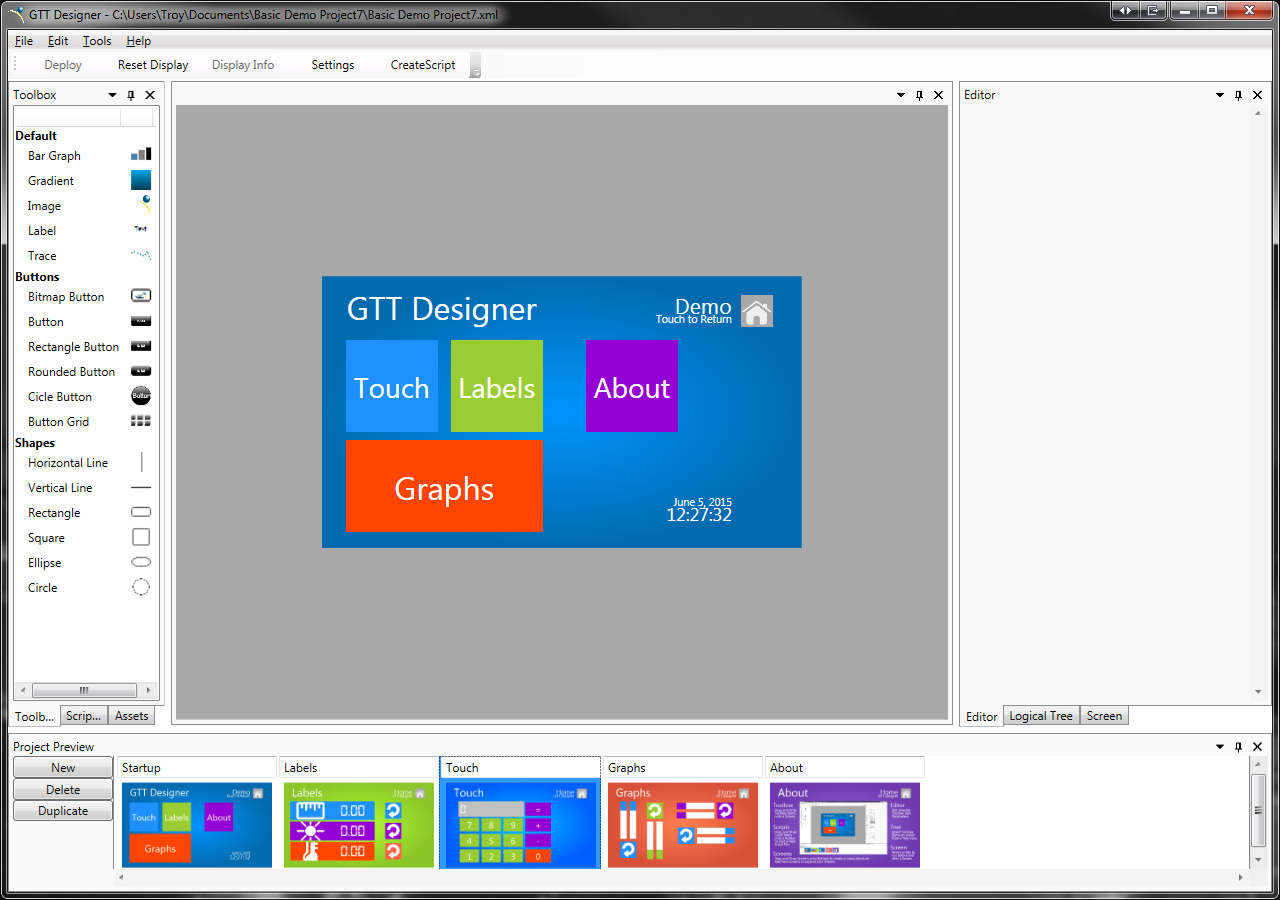
Task: Switch to the Logical Tree tab
Action: click(1041, 716)
